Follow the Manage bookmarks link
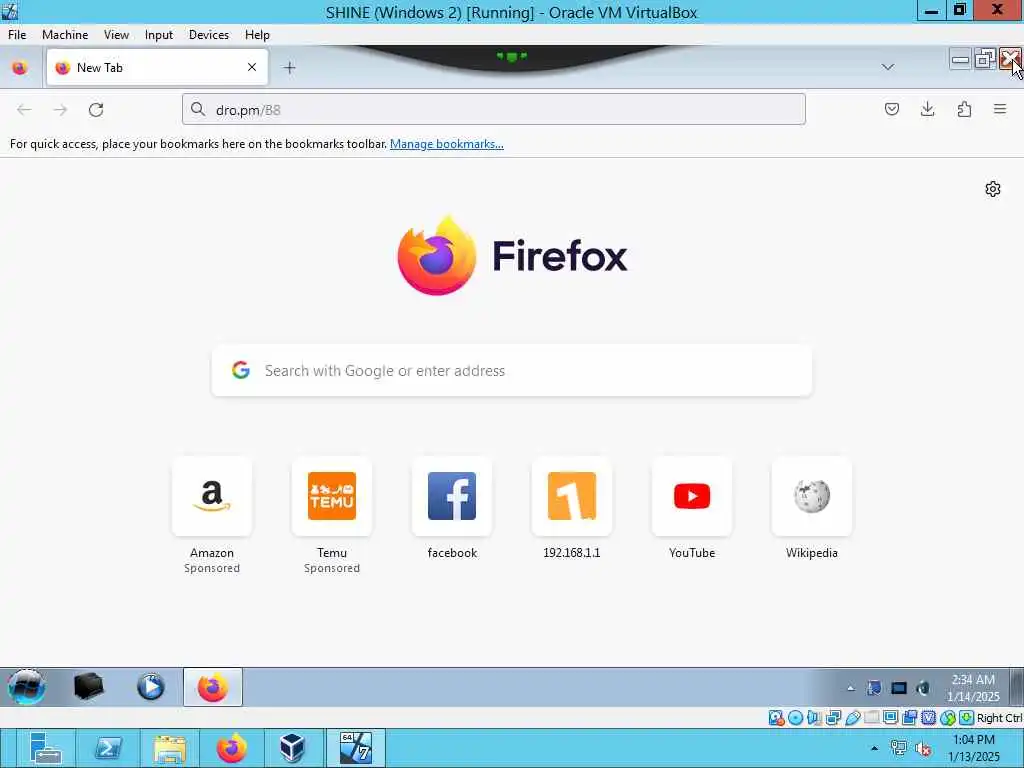 point(447,144)
